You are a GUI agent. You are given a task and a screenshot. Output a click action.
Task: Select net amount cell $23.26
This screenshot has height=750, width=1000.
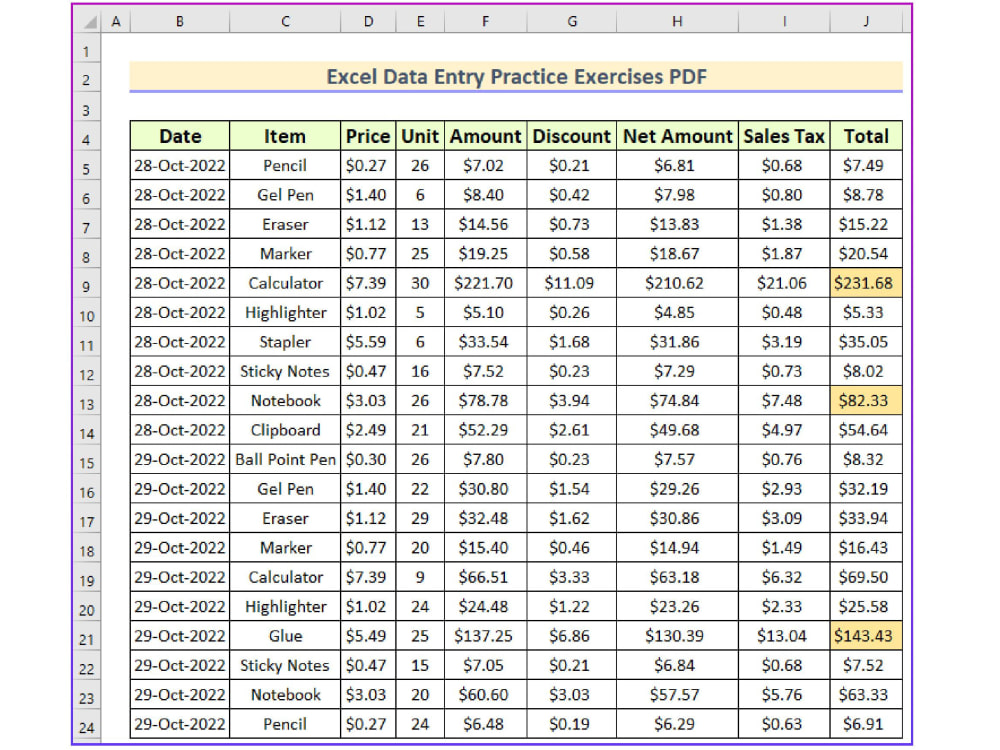pos(677,607)
